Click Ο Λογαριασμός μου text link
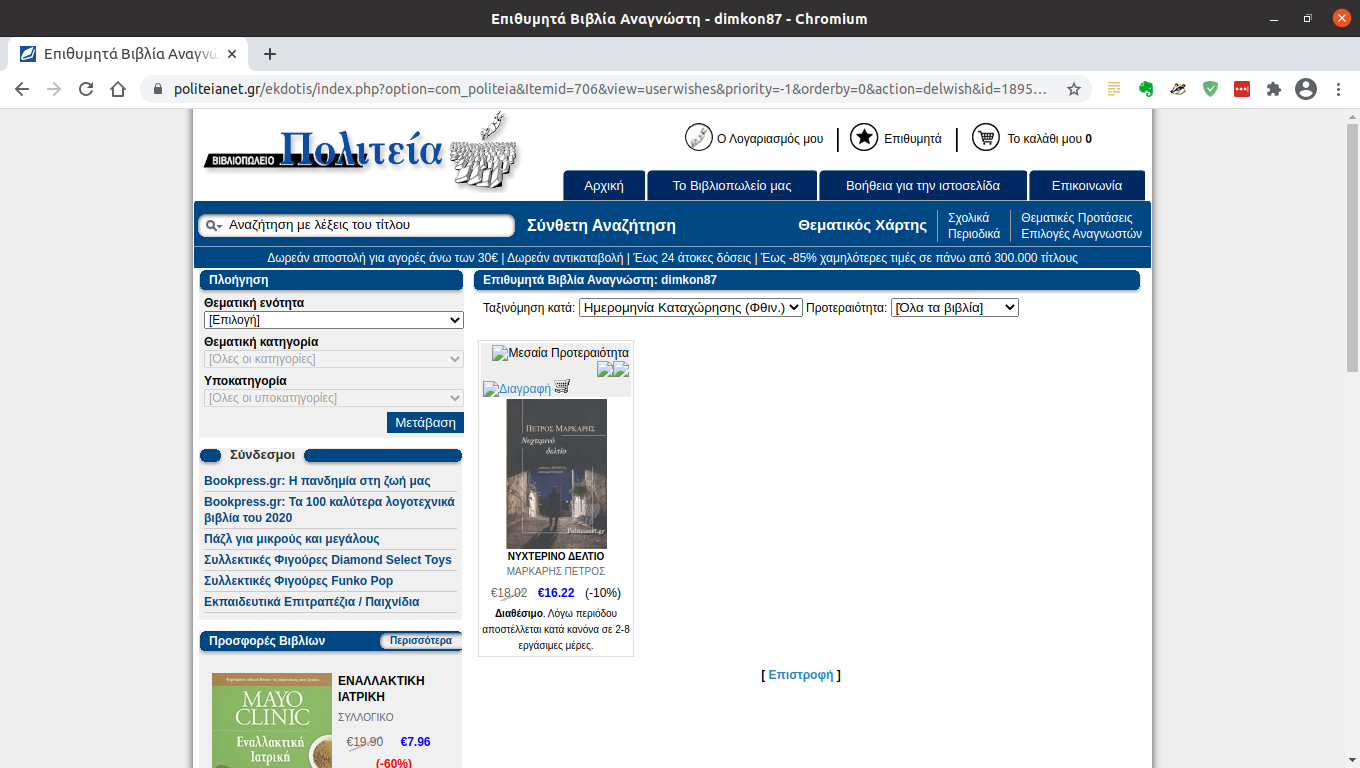The image size is (1360, 768). (x=770, y=139)
